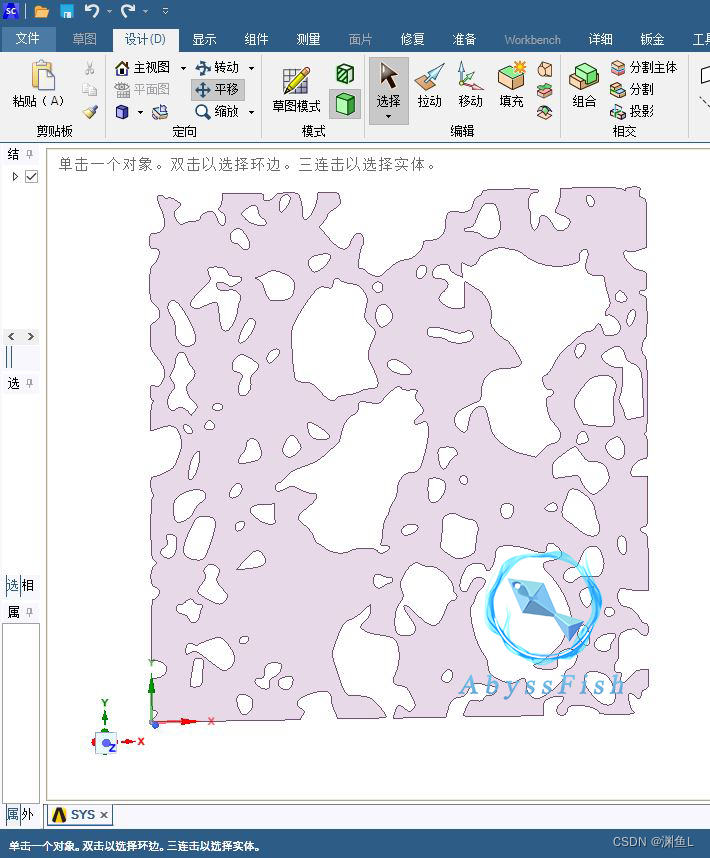Expand the 转动 dropdown arrow
Viewport: 710px width, 858px height.
252,68
